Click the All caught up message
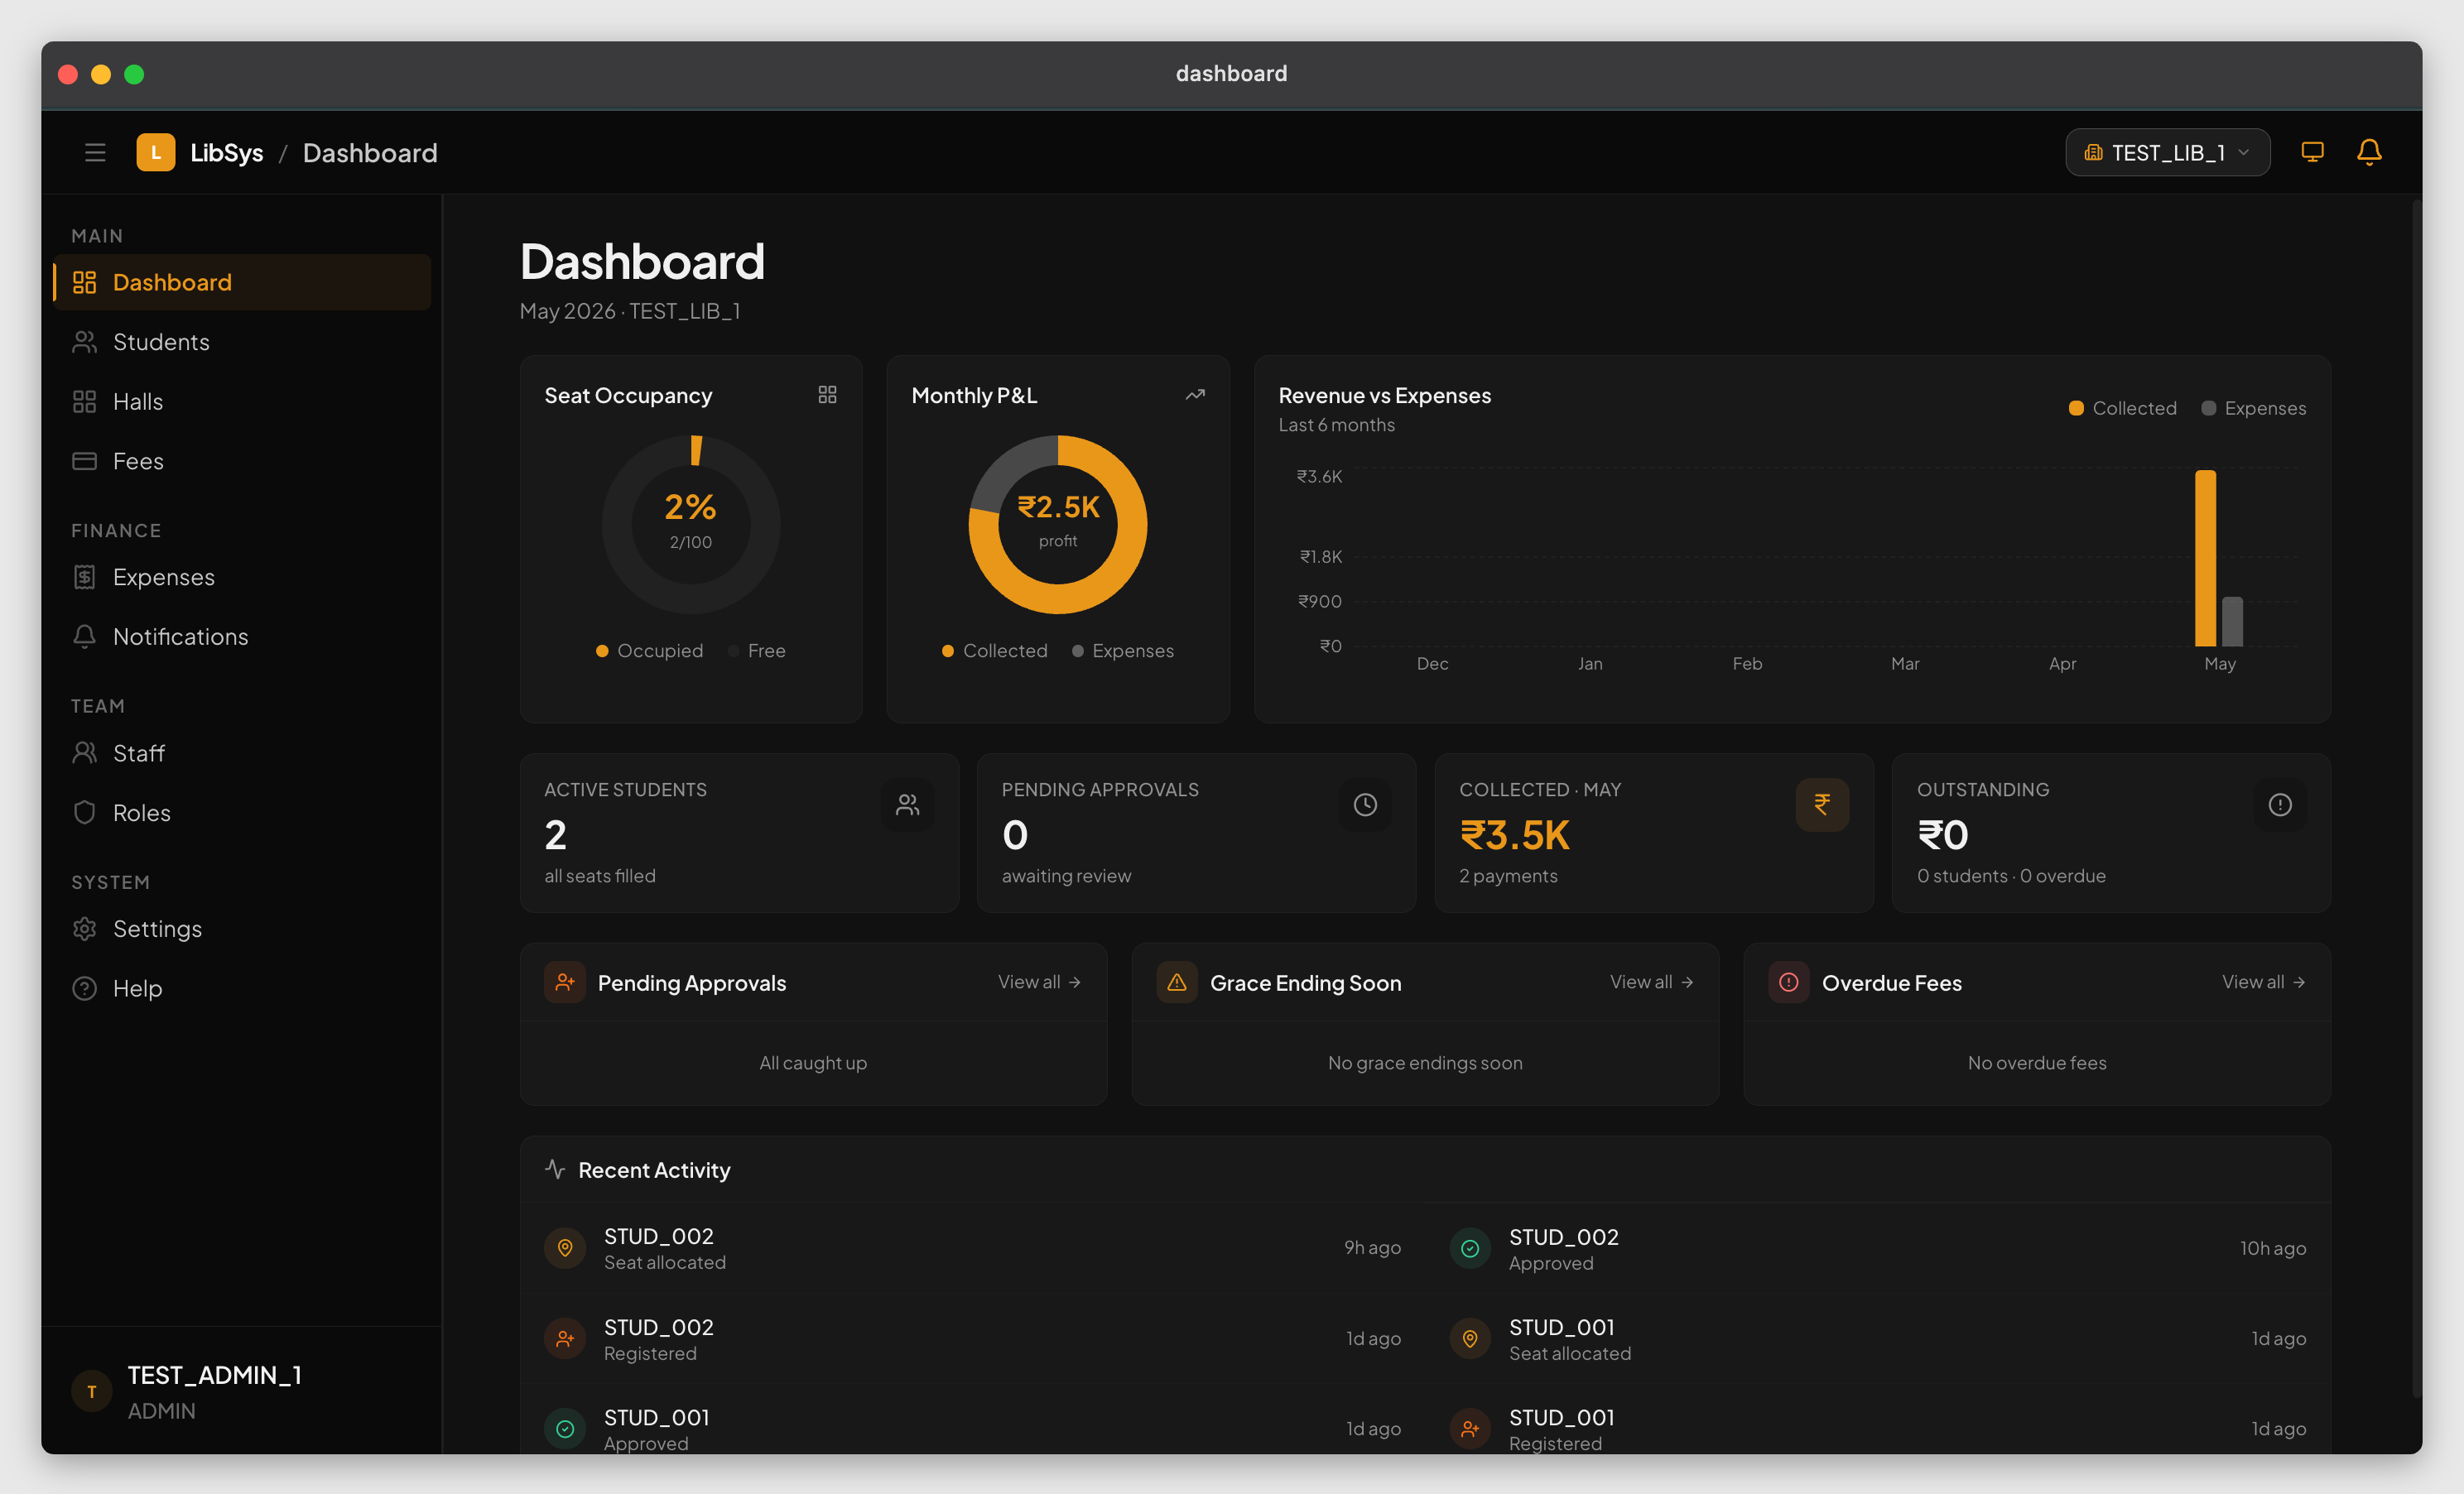The height and width of the screenshot is (1494, 2464). (x=813, y=1062)
